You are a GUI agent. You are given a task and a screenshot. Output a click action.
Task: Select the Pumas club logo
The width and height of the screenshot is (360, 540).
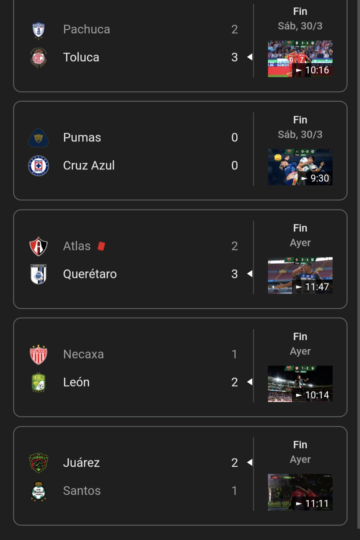(38, 138)
